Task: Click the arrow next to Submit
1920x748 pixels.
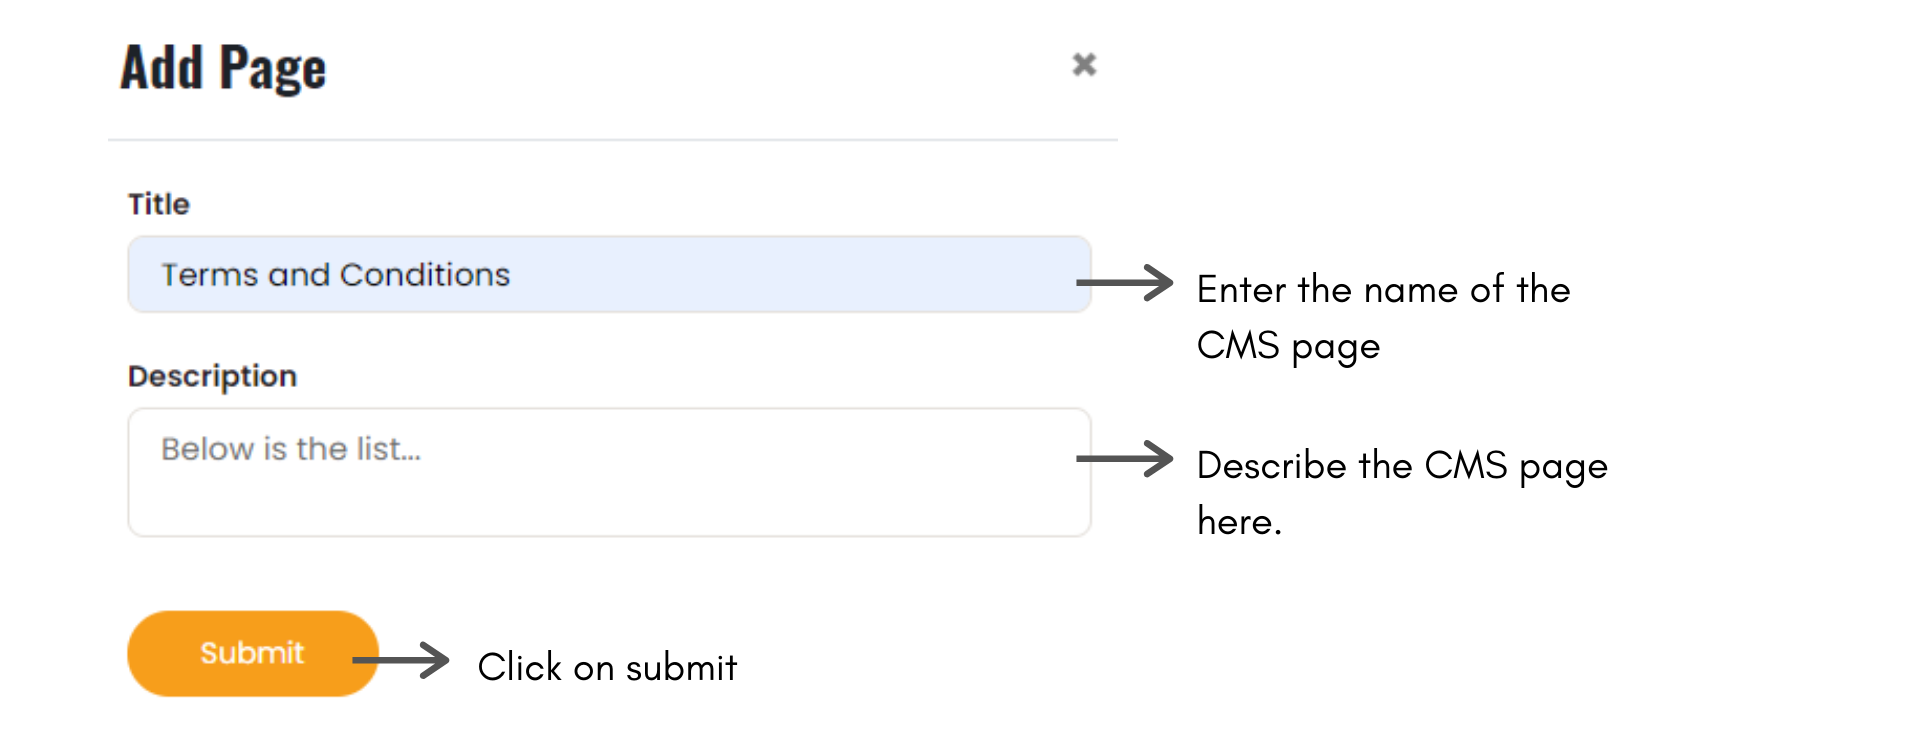Action: (x=402, y=660)
